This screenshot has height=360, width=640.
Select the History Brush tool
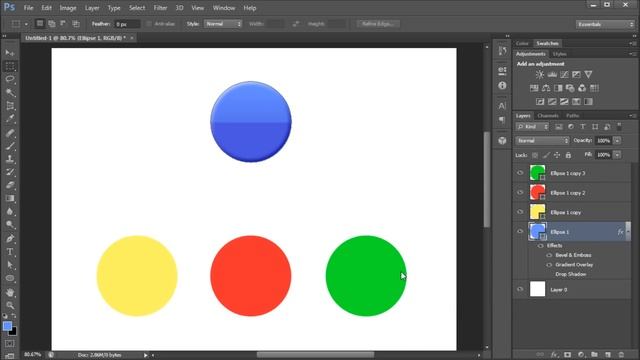tap(10, 172)
